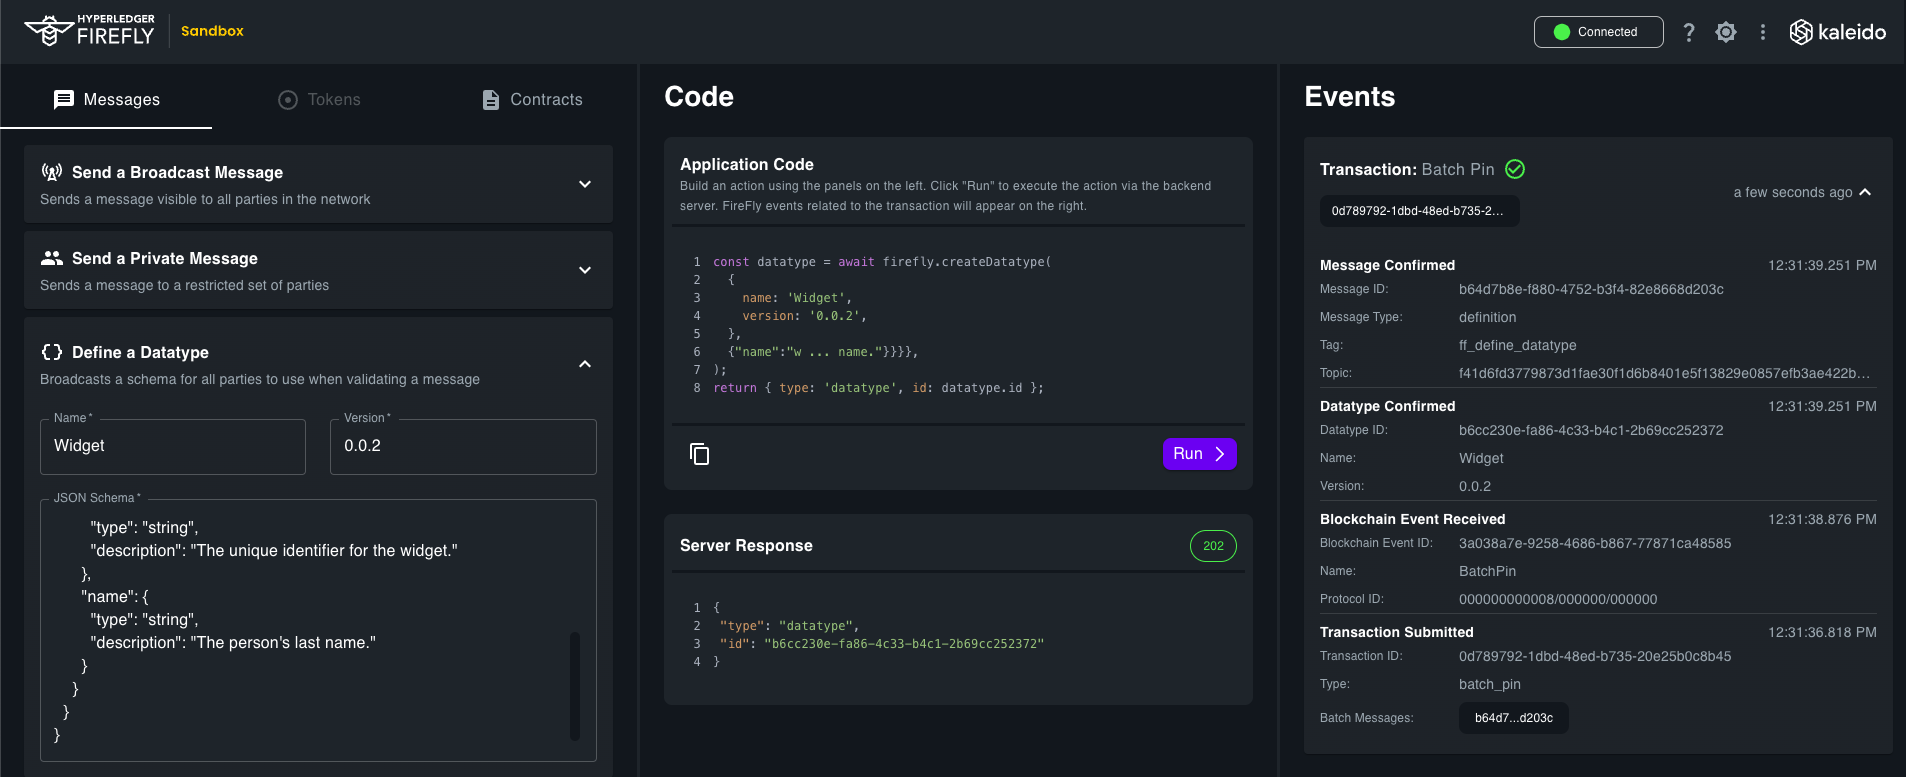Click the broadcast antenna icon
The width and height of the screenshot is (1906, 777).
52,172
